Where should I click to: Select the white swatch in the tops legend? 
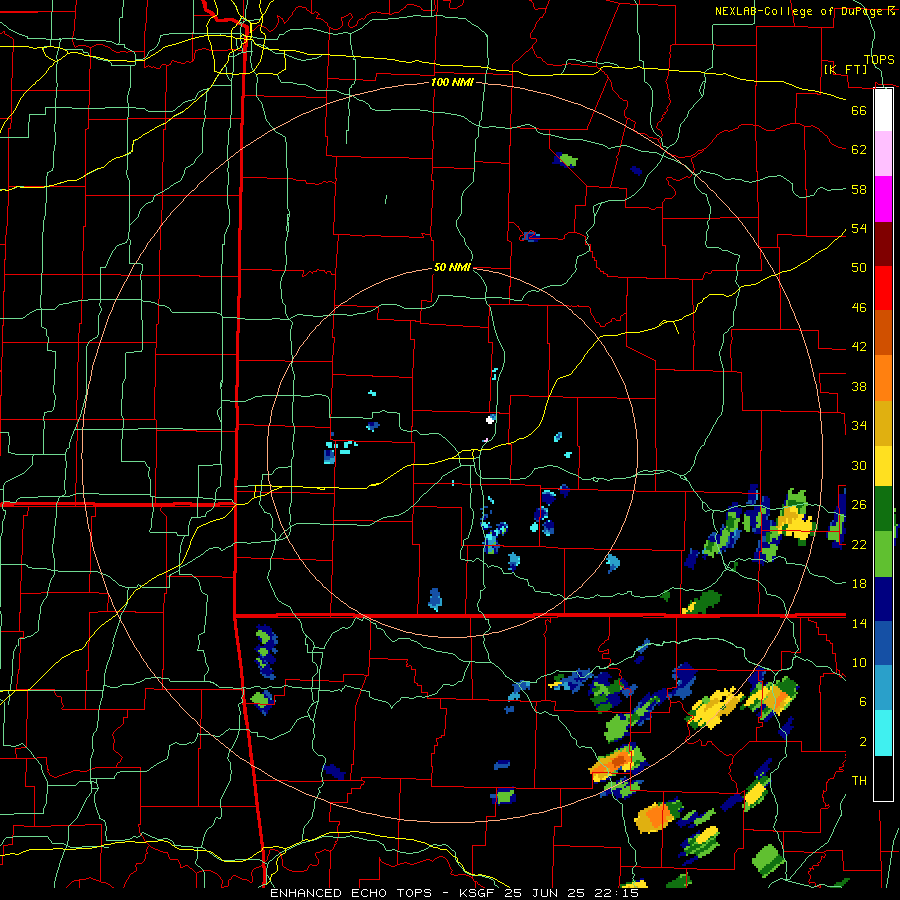tap(883, 110)
